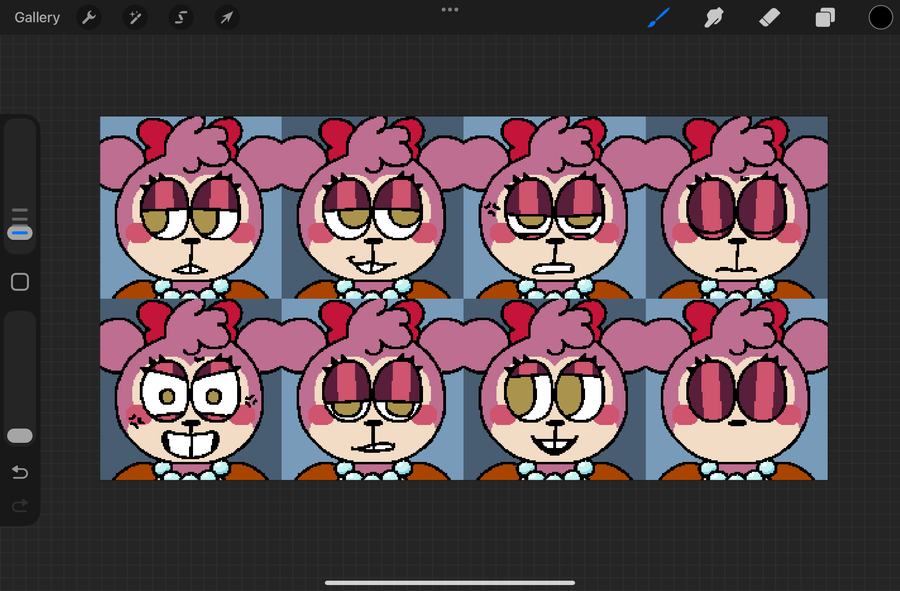This screenshot has height=591, width=900.
Task: Select the Eraser tool
Action: 769,18
